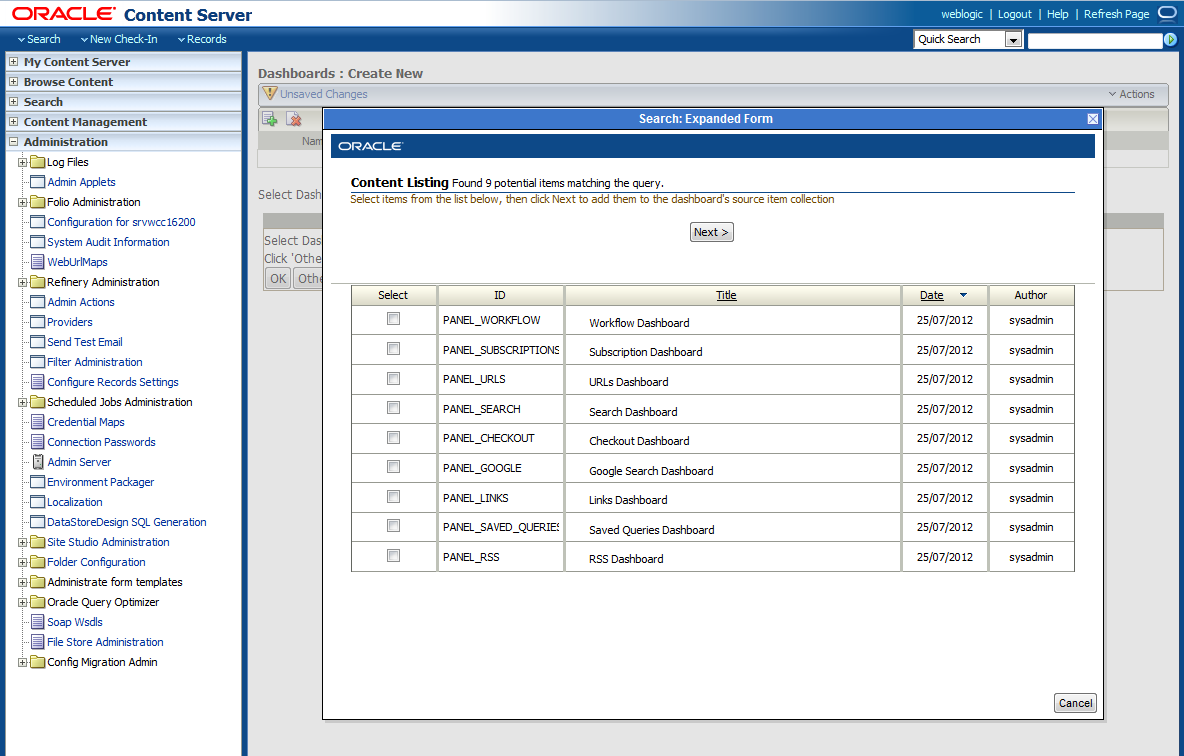Check the PANEL_WORKFLOW select checkbox
The width and height of the screenshot is (1184, 756).
[x=393, y=318]
